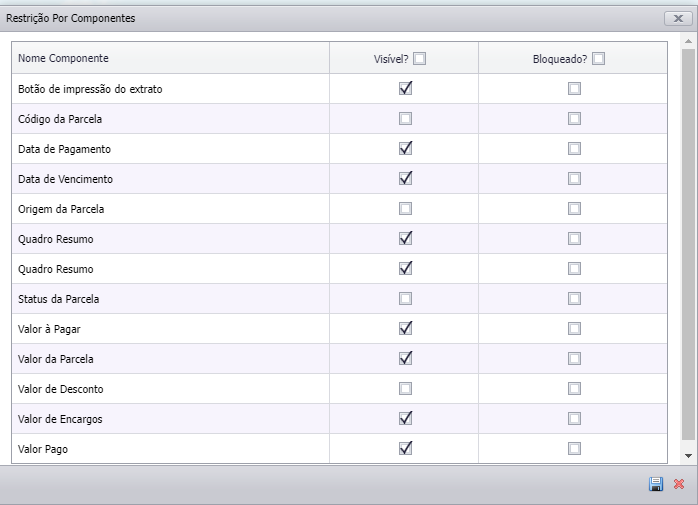698x505 pixels.
Task: Click the vertical scrollbar thumb
Action: [688, 244]
